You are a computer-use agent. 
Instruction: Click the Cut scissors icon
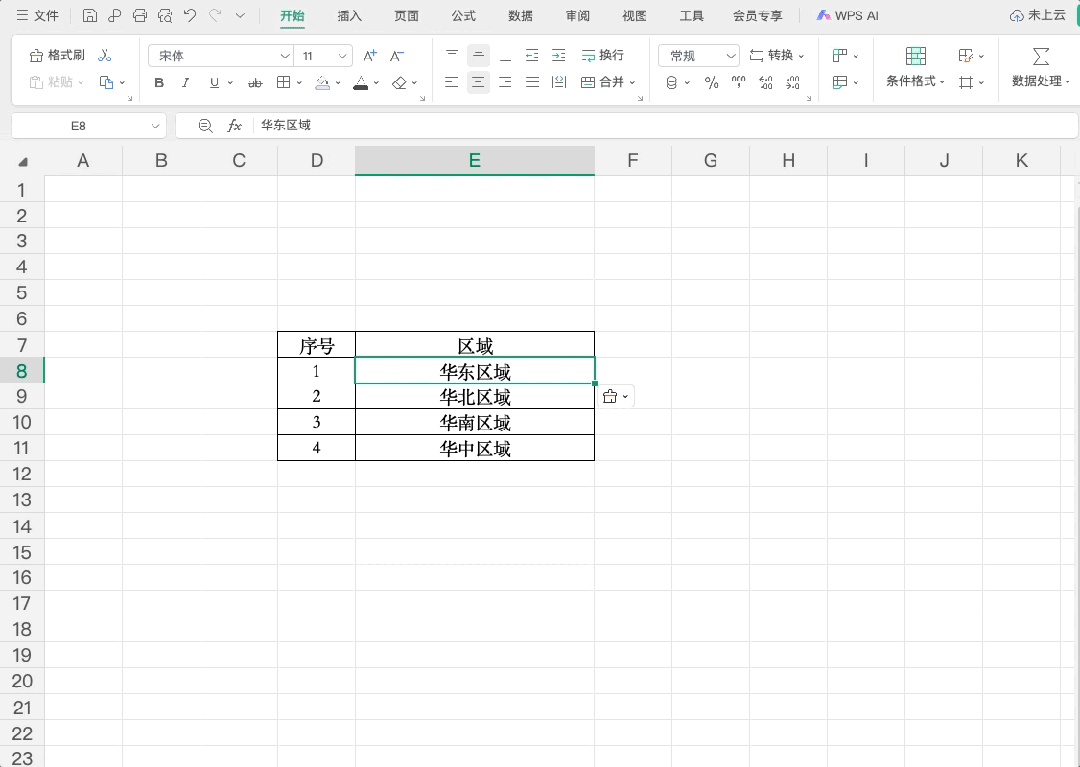(x=105, y=55)
